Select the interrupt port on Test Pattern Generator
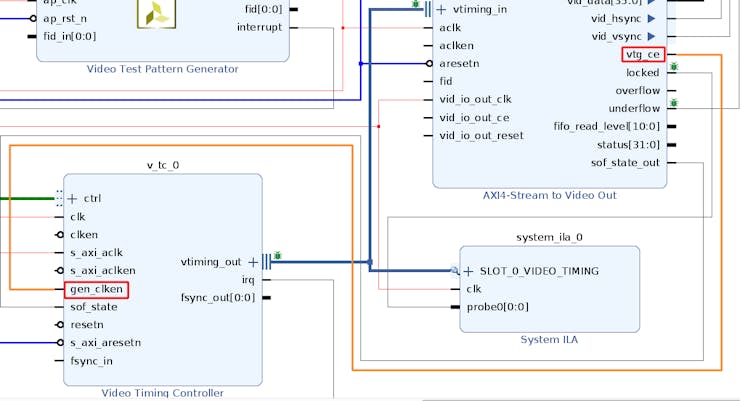 coord(260,27)
